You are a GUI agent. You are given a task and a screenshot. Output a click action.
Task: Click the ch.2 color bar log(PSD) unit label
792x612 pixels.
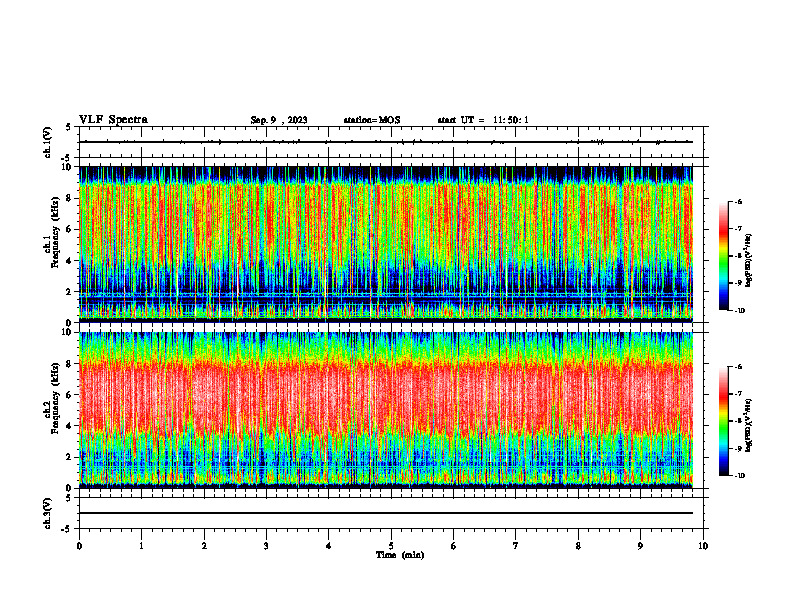coord(750,426)
